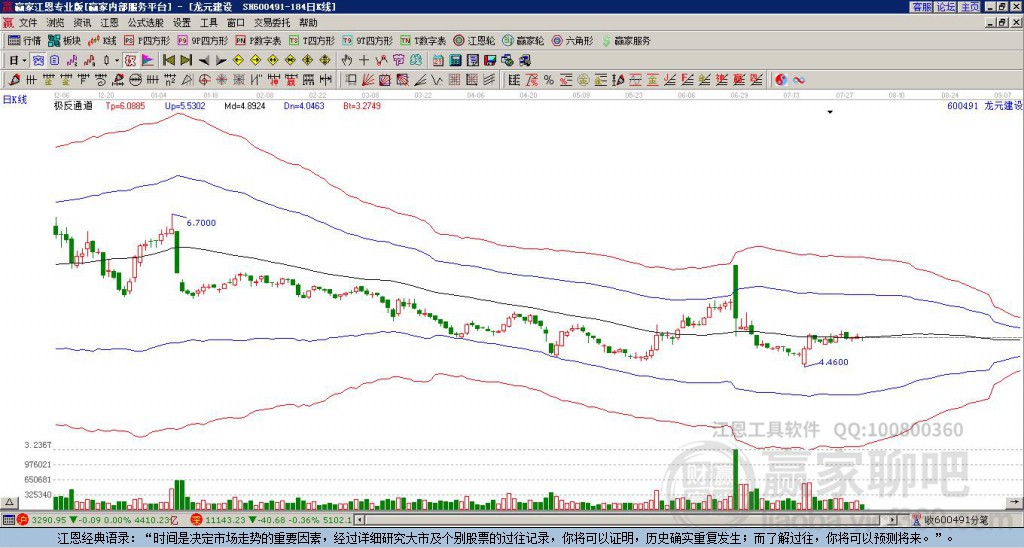
Task: Open the 六角形 hexagon tool
Action: [572, 40]
